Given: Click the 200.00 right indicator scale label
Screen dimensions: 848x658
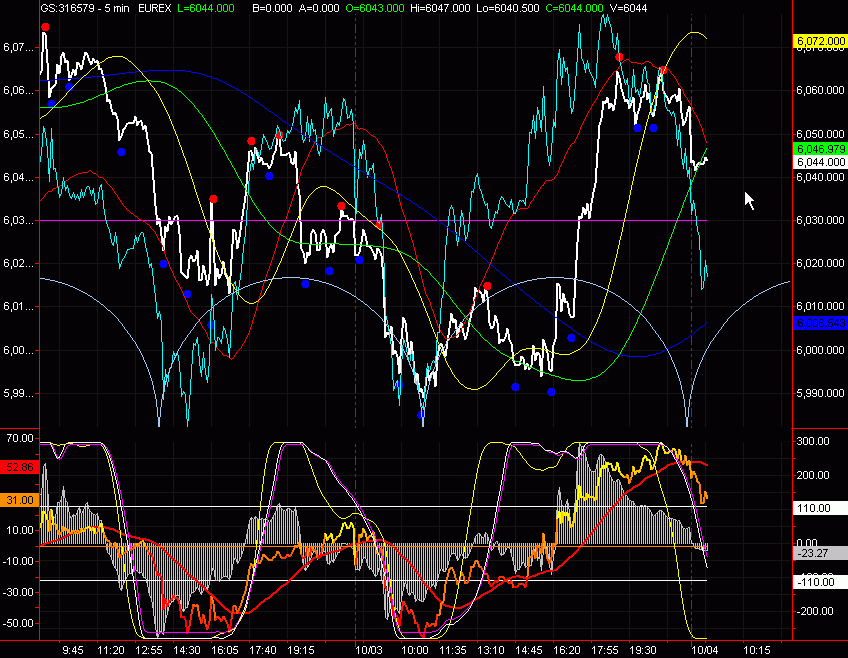Looking at the screenshot, I should coord(813,475).
